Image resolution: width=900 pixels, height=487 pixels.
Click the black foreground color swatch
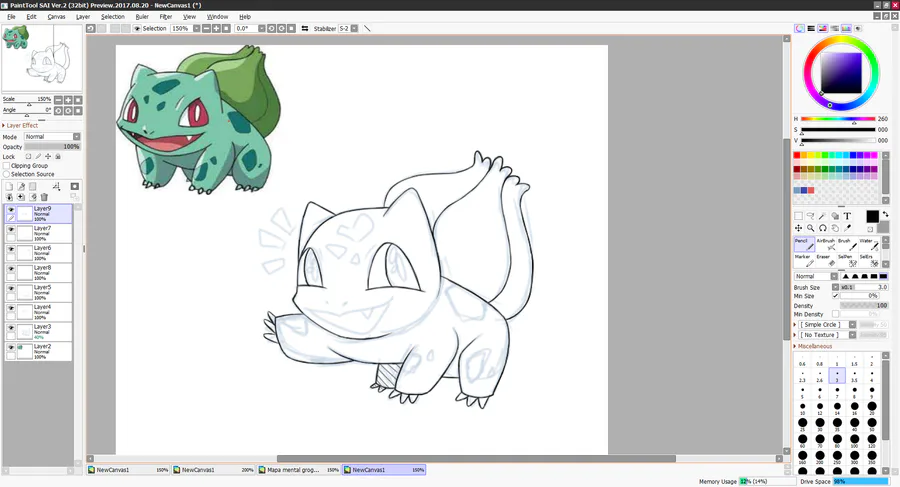[x=872, y=217]
